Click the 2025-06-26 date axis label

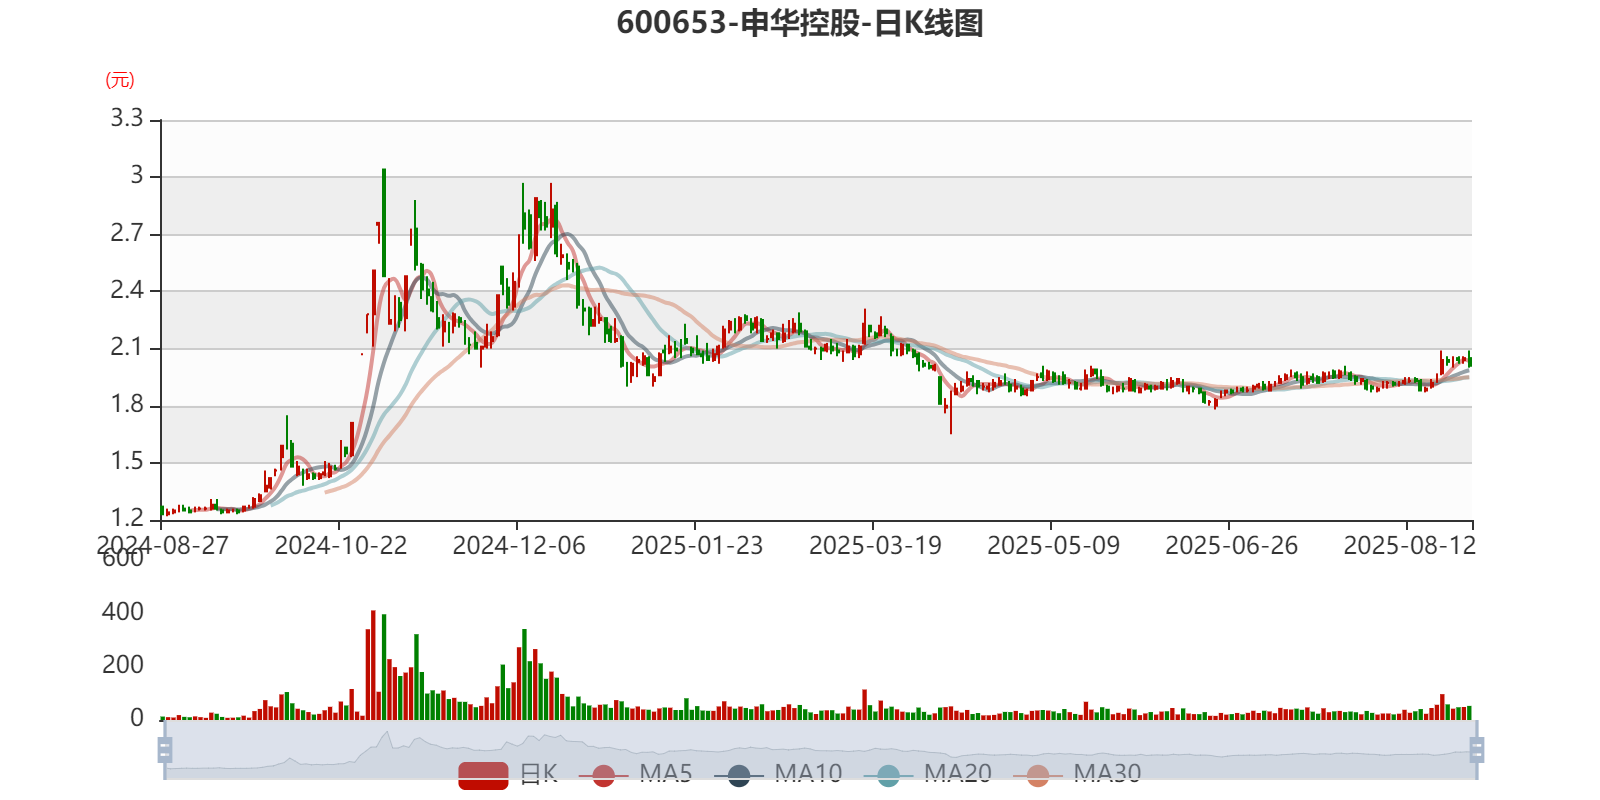coord(1231,545)
